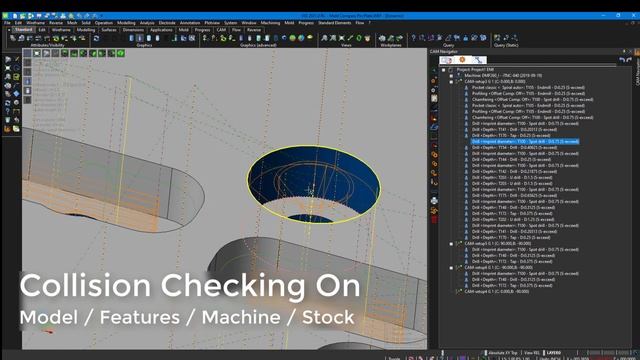The height and width of the screenshot is (360, 640).
Task: Click the first icon in Workplanes group
Action: [382, 38]
